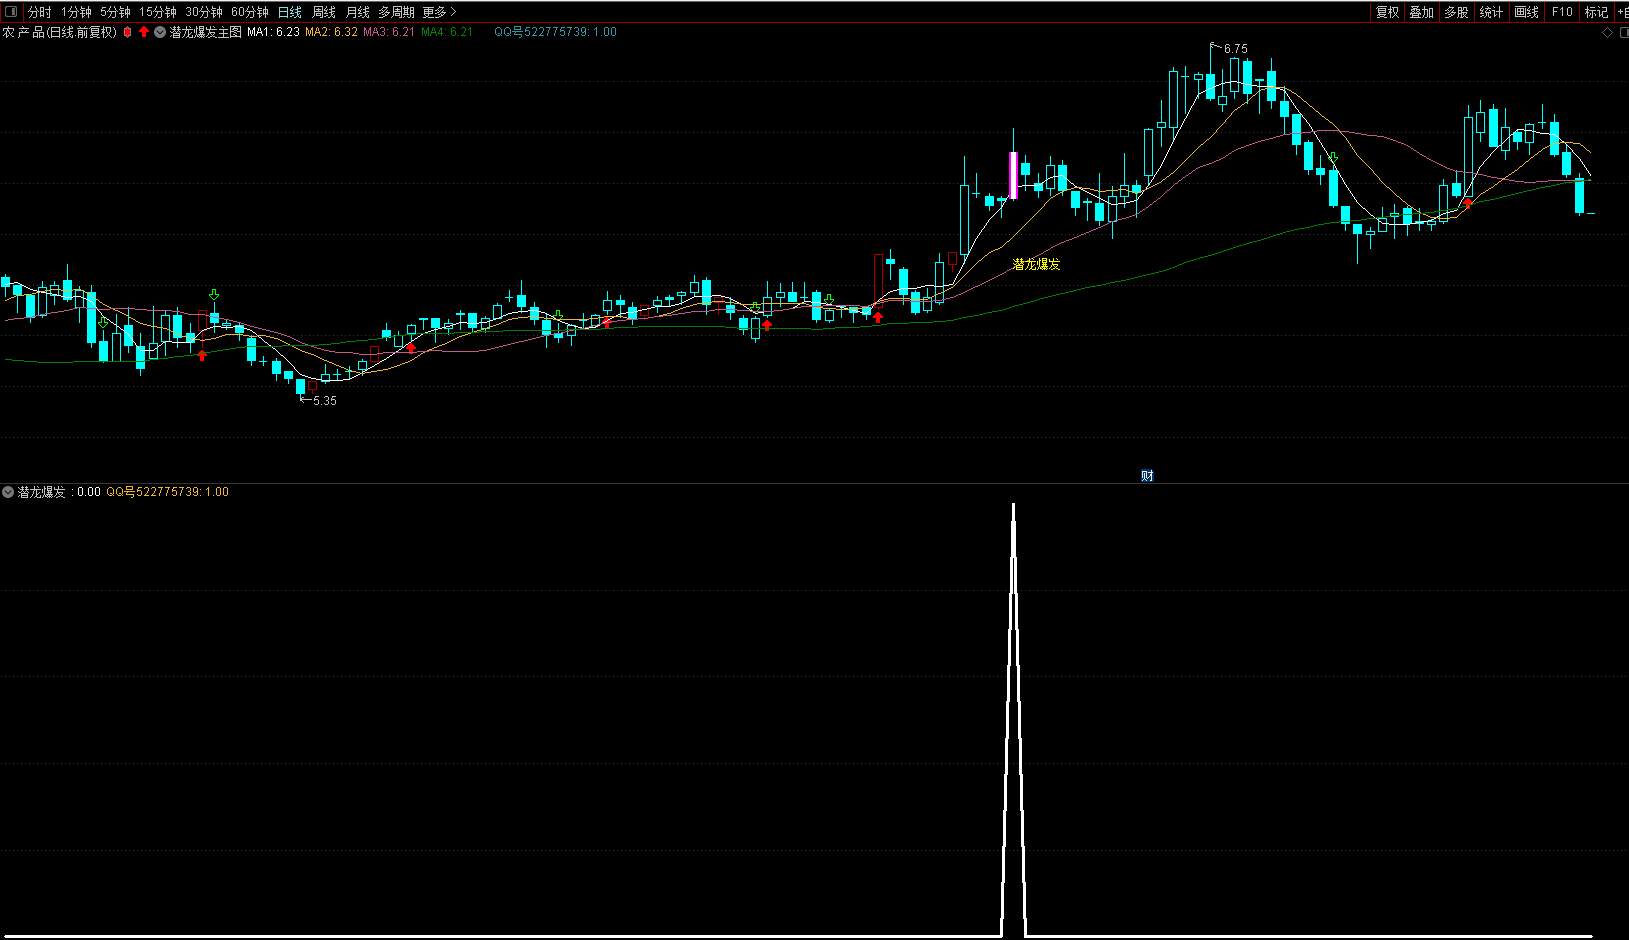Click the MA4: 6.21 value
This screenshot has width=1629, height=940.
click(447, 32)
